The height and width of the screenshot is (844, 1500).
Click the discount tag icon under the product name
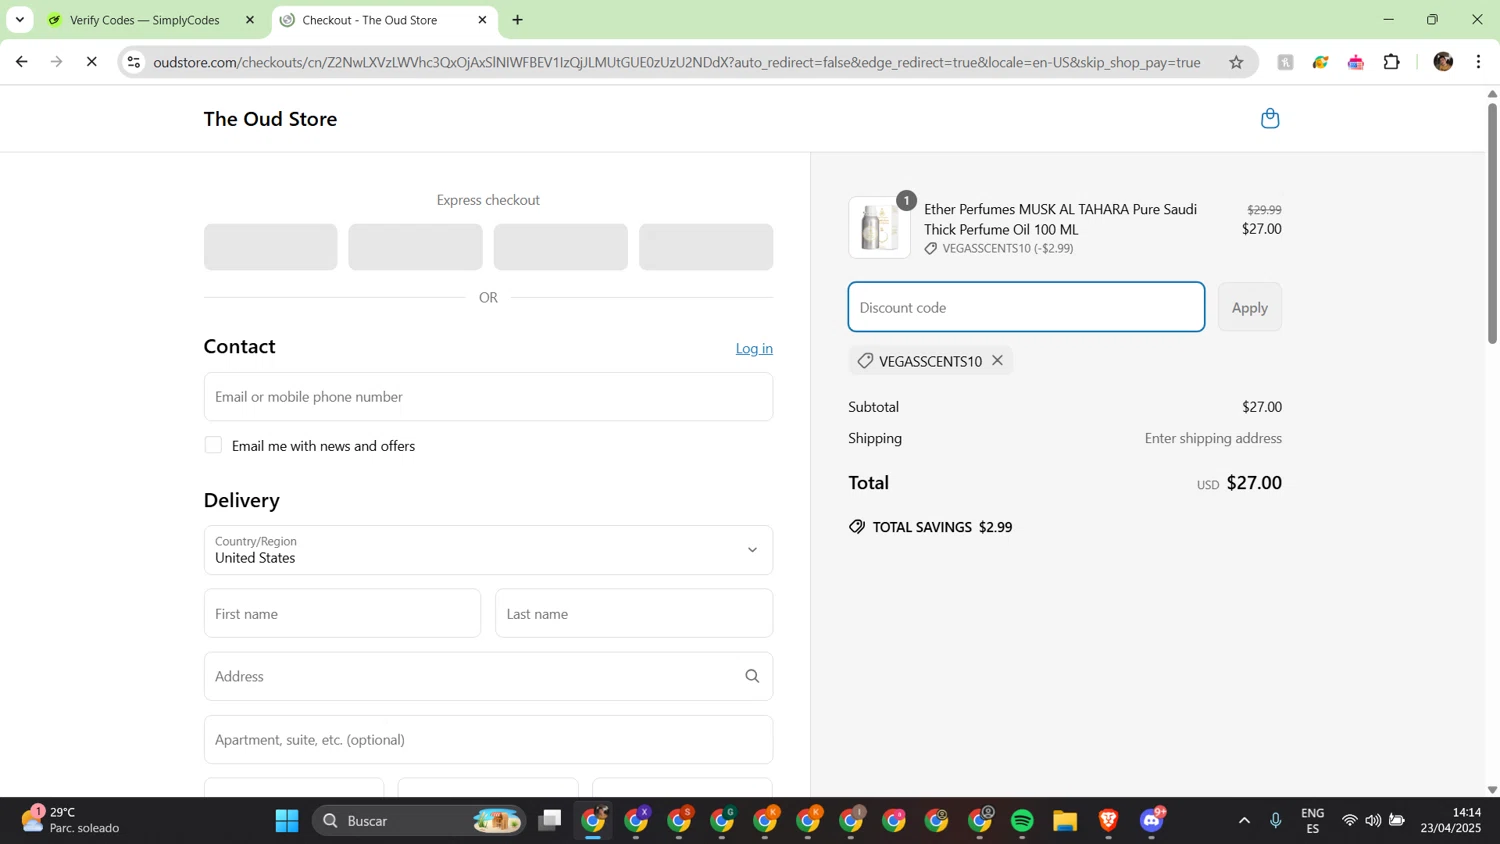[x=931, y=249]
